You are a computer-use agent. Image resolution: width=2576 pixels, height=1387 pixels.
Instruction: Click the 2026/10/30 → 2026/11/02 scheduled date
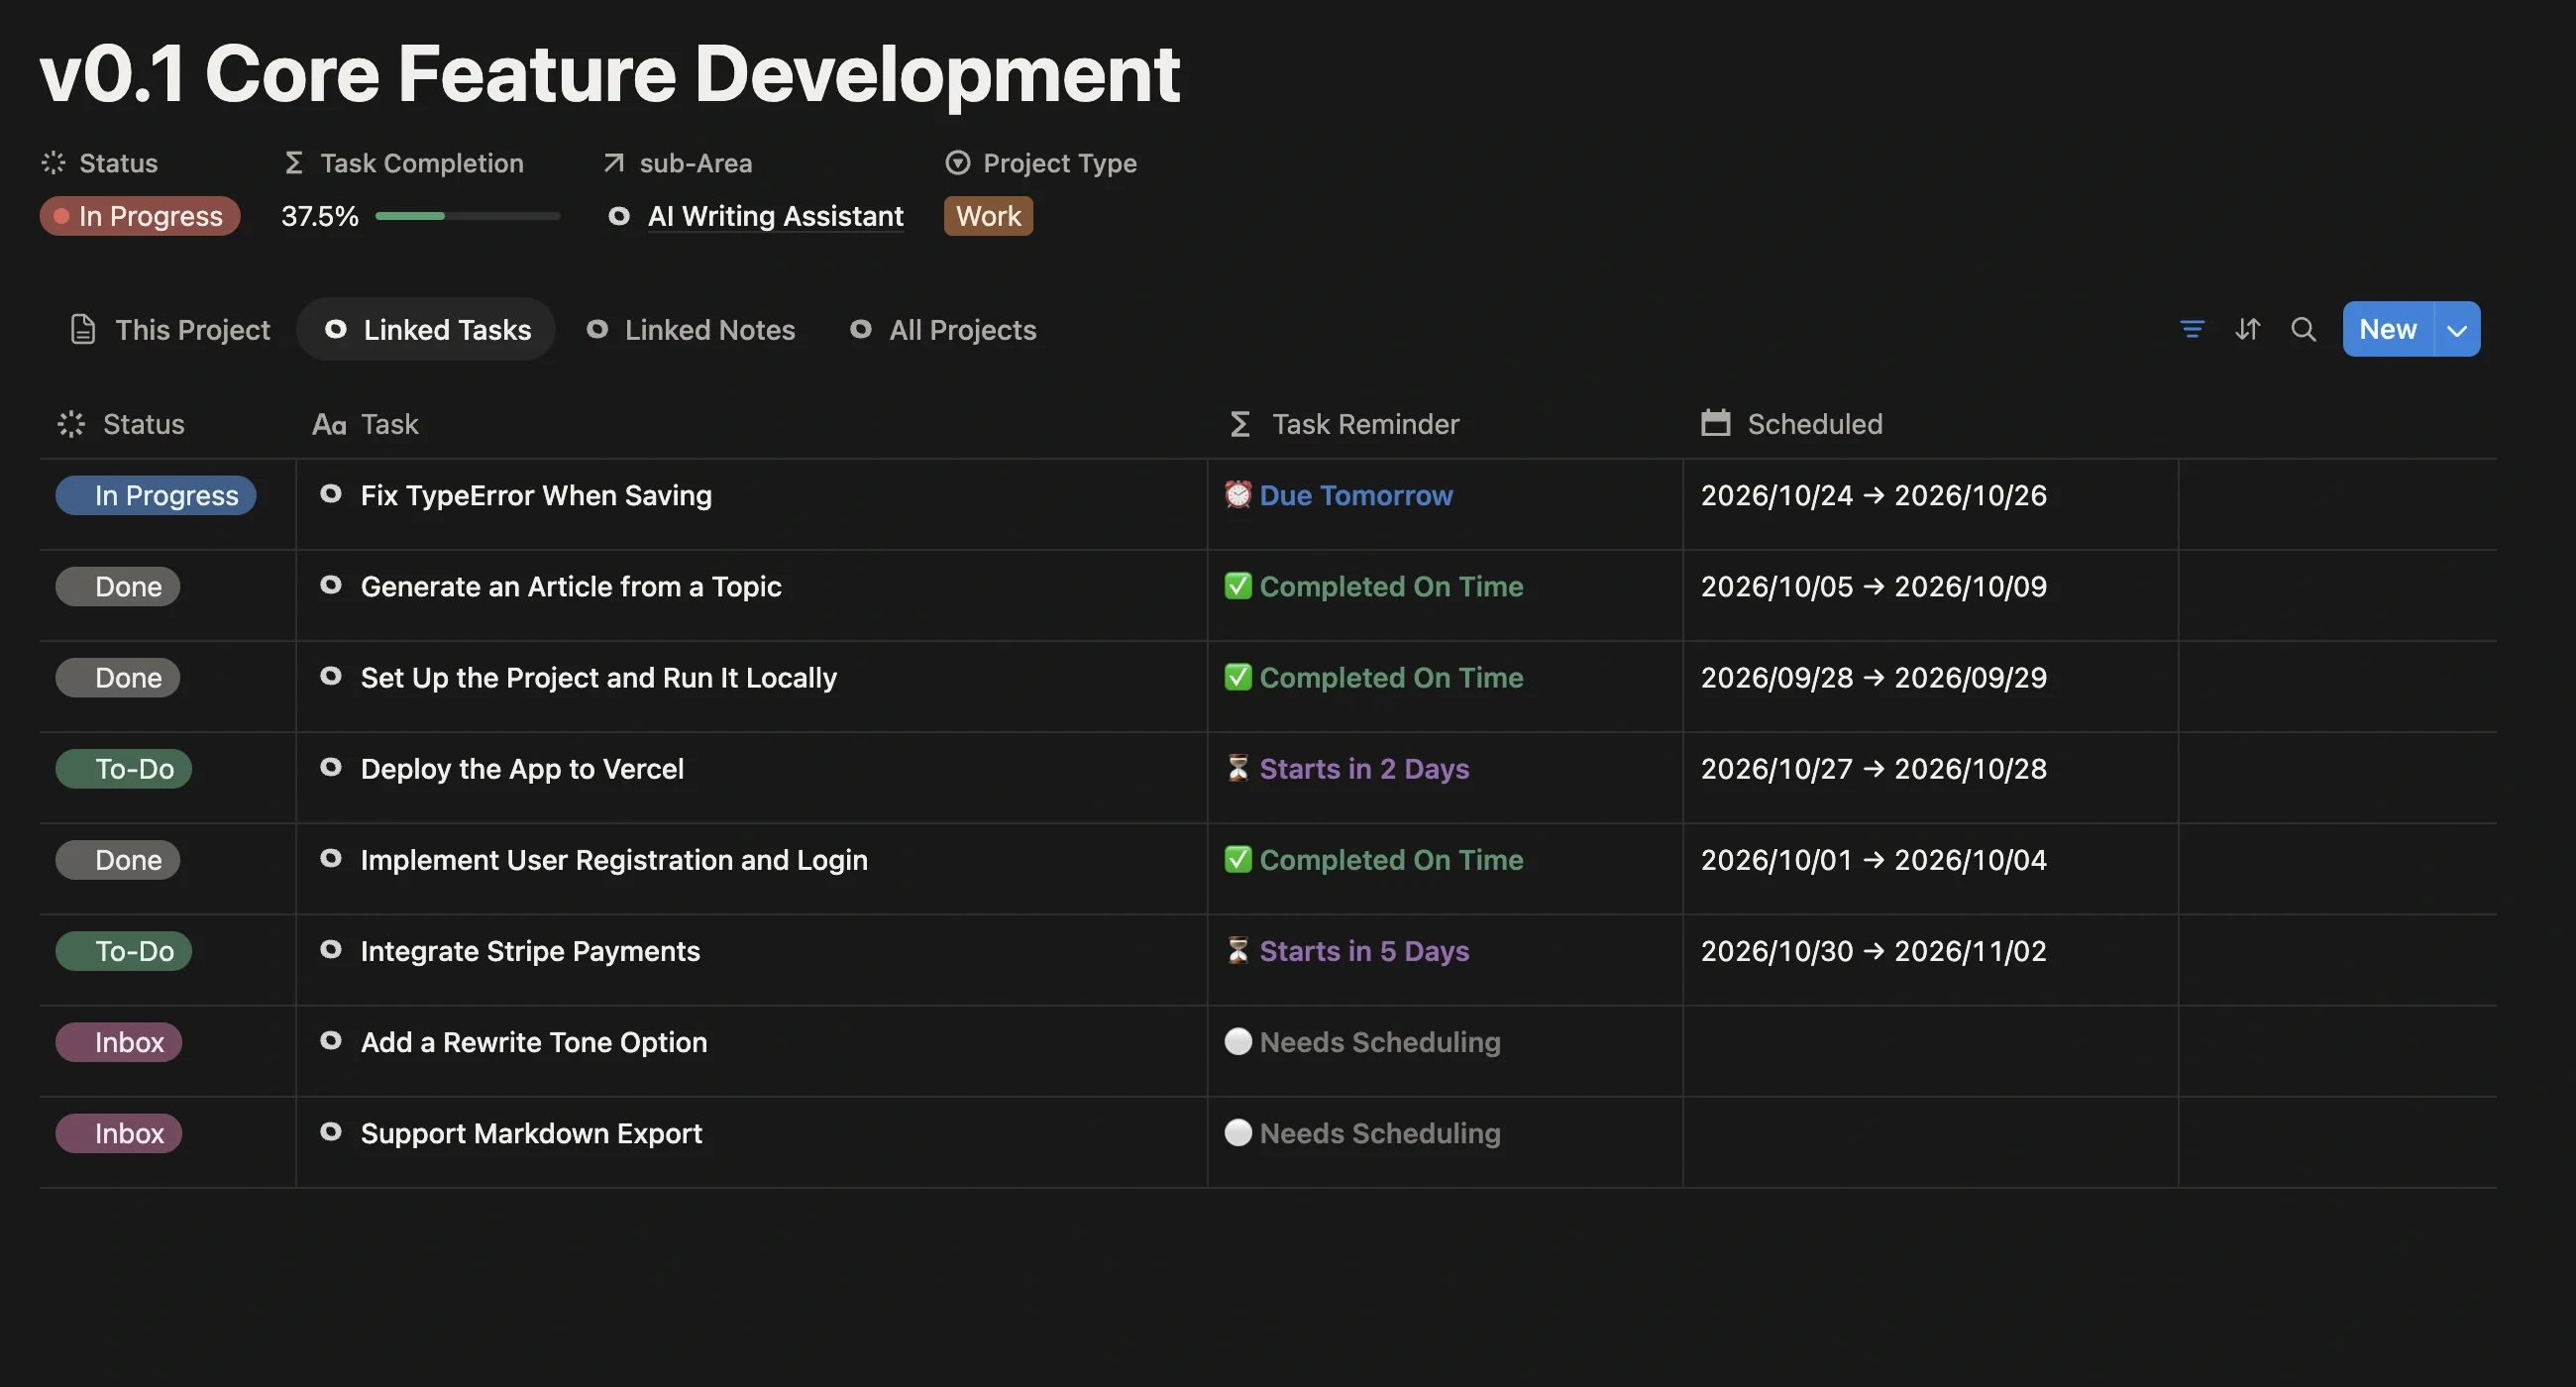click(1874, 951)
